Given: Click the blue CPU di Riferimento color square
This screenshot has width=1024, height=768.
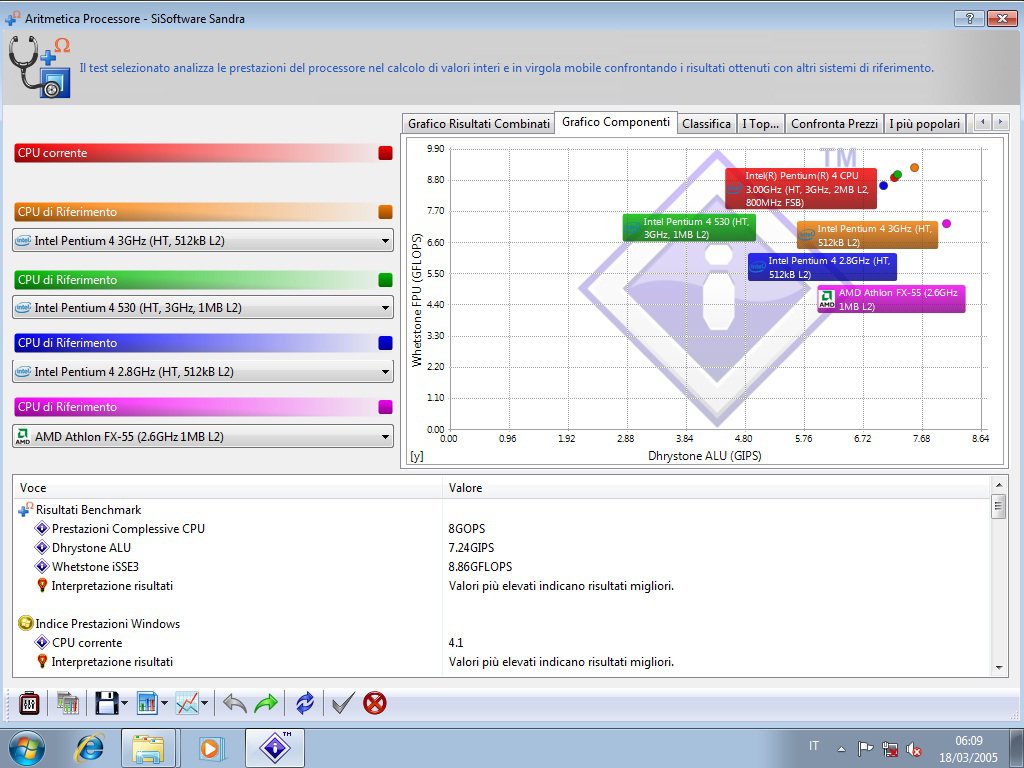Looking at the screenshot, I should (x=385, y=343).
